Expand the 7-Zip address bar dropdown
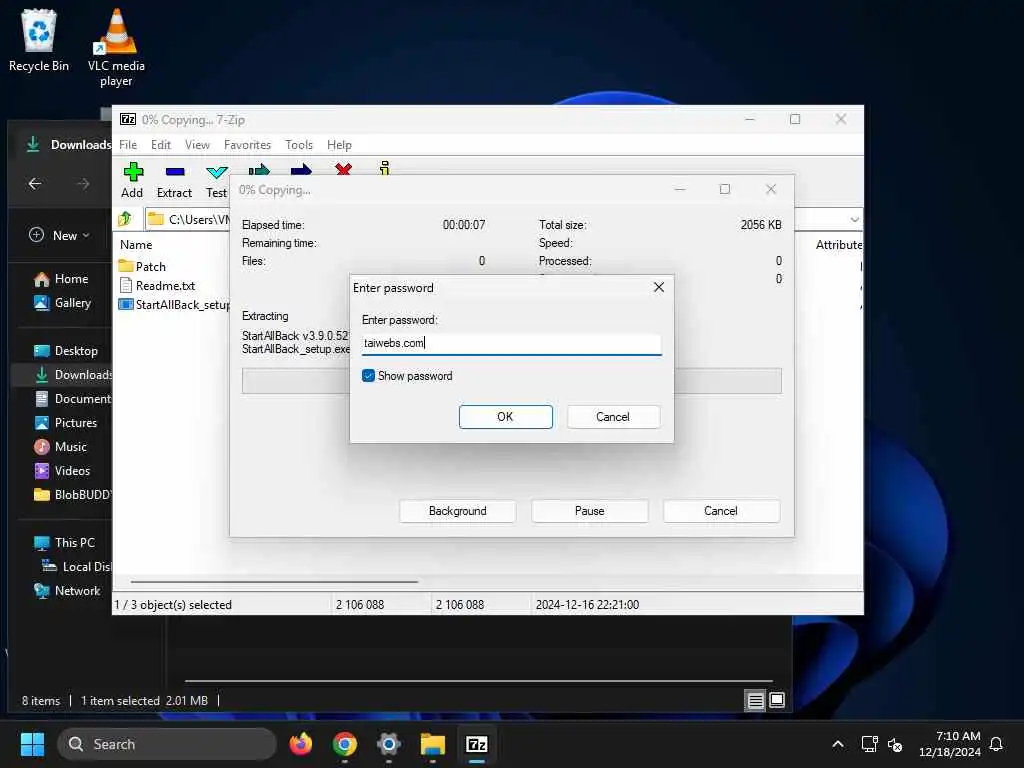 pos(854,219)
